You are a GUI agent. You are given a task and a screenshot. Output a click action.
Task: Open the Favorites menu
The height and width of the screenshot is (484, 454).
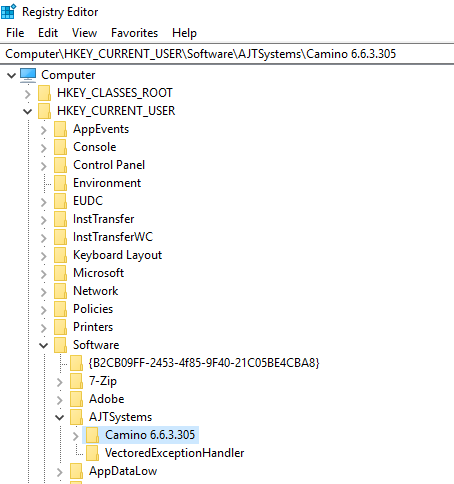point(134,33)
